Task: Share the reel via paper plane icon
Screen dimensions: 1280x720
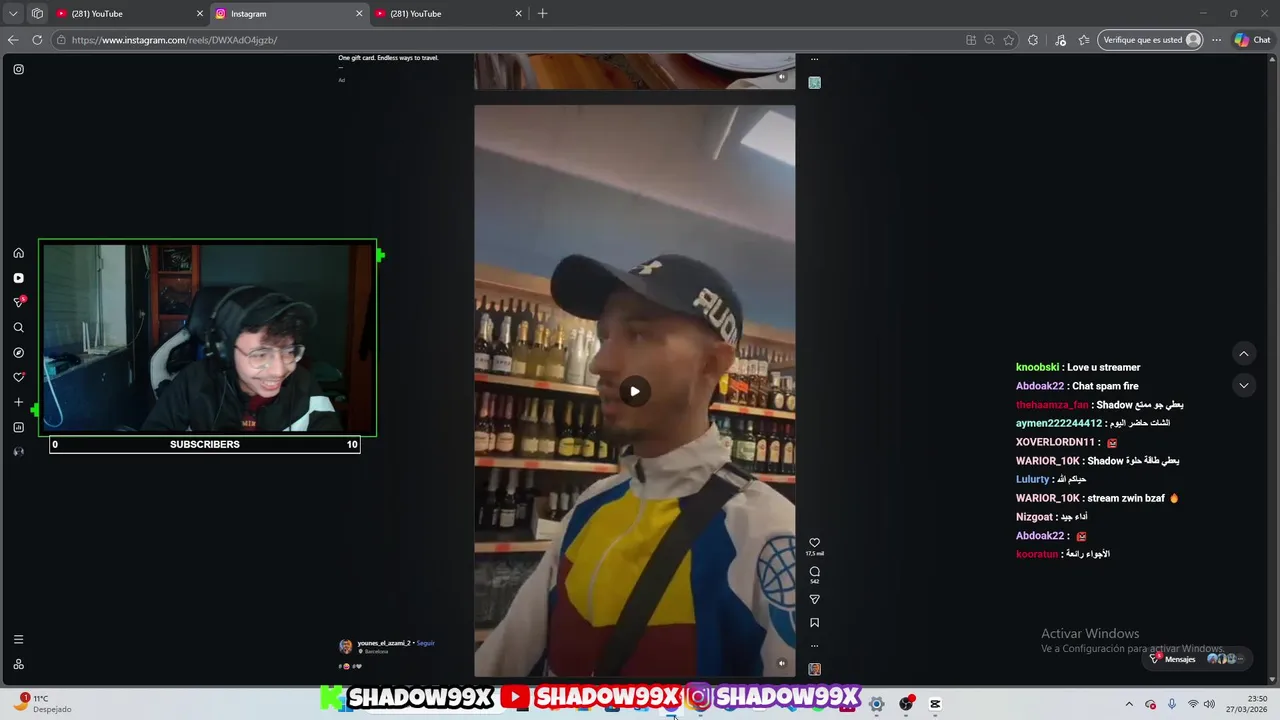Action: 814,600
